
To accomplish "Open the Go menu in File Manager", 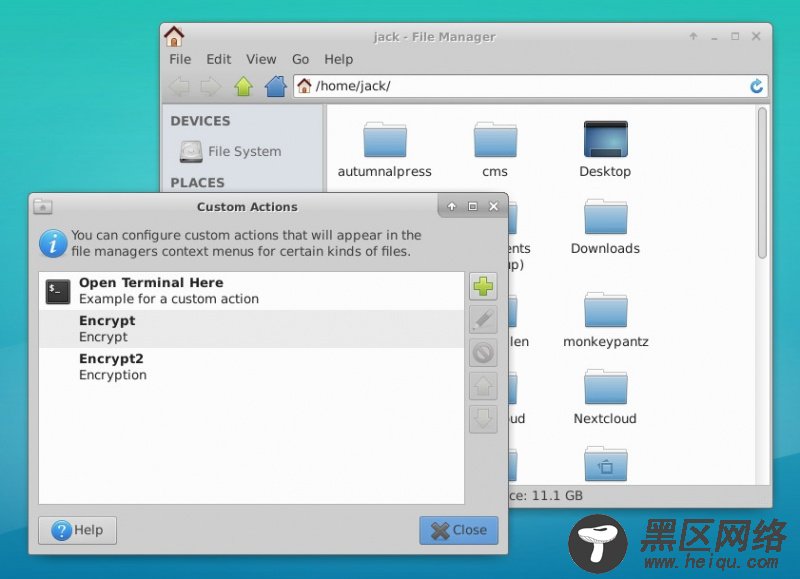I will tap(301, 59).
